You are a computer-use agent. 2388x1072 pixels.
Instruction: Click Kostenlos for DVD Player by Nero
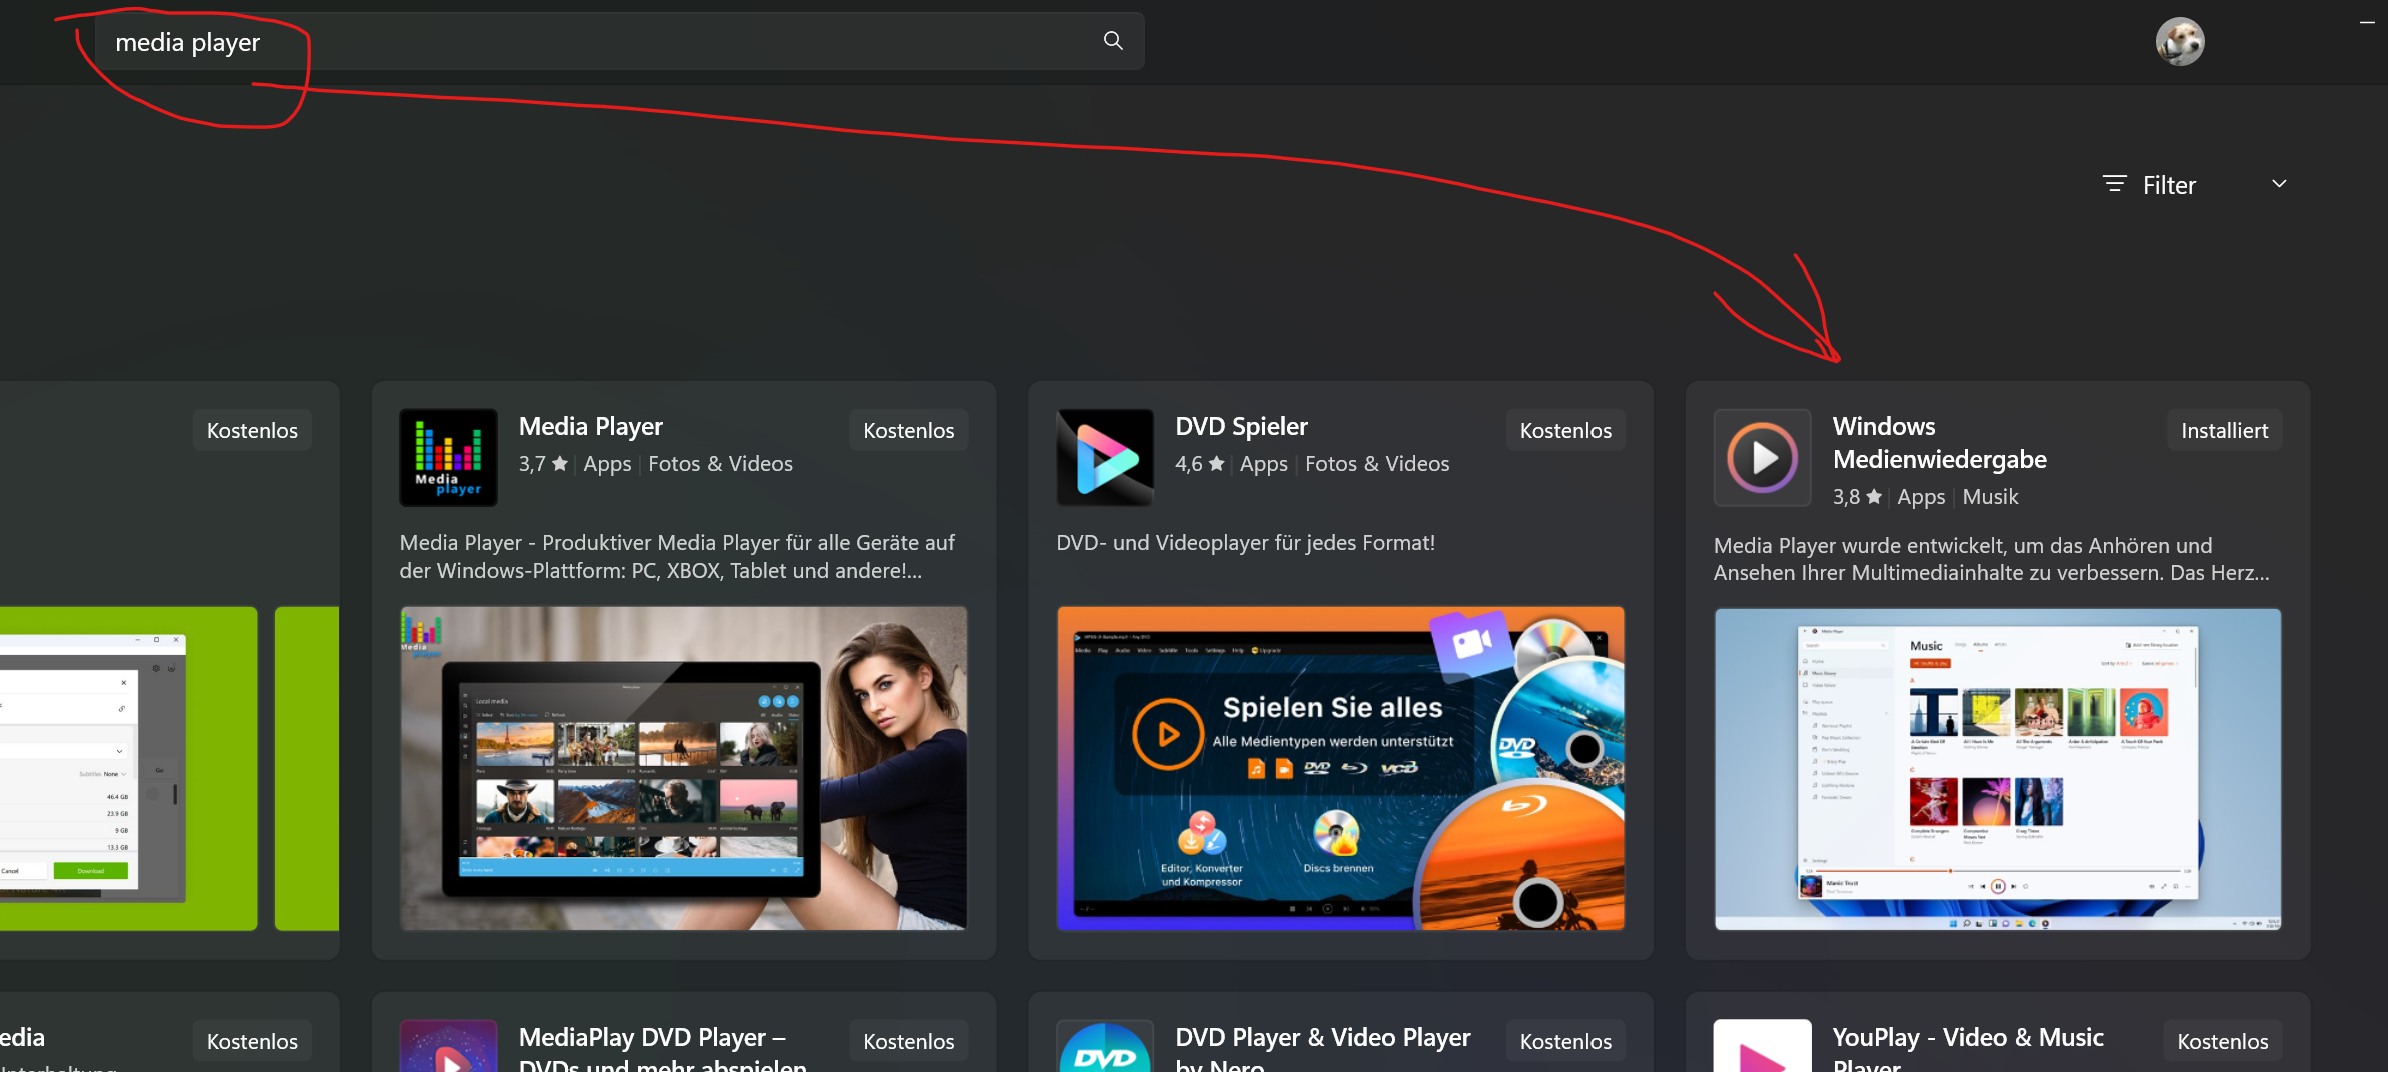[x=1565, y=1041]
